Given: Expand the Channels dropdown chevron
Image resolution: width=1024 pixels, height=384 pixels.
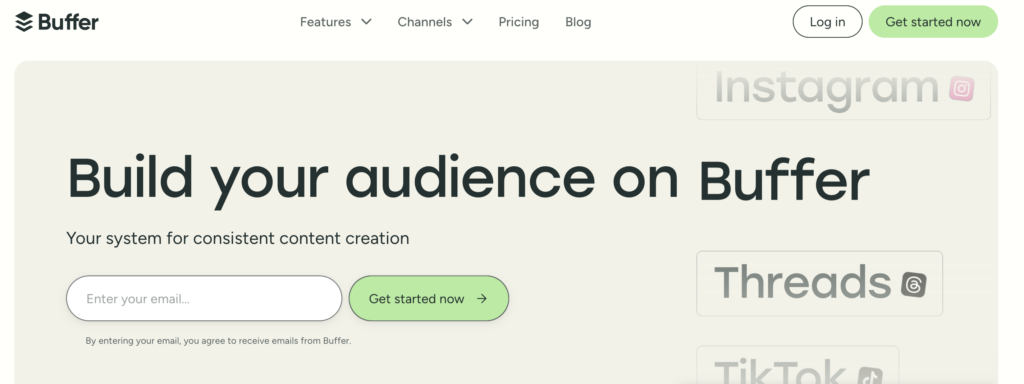Looking at the screenshot, I should point(468,22).
